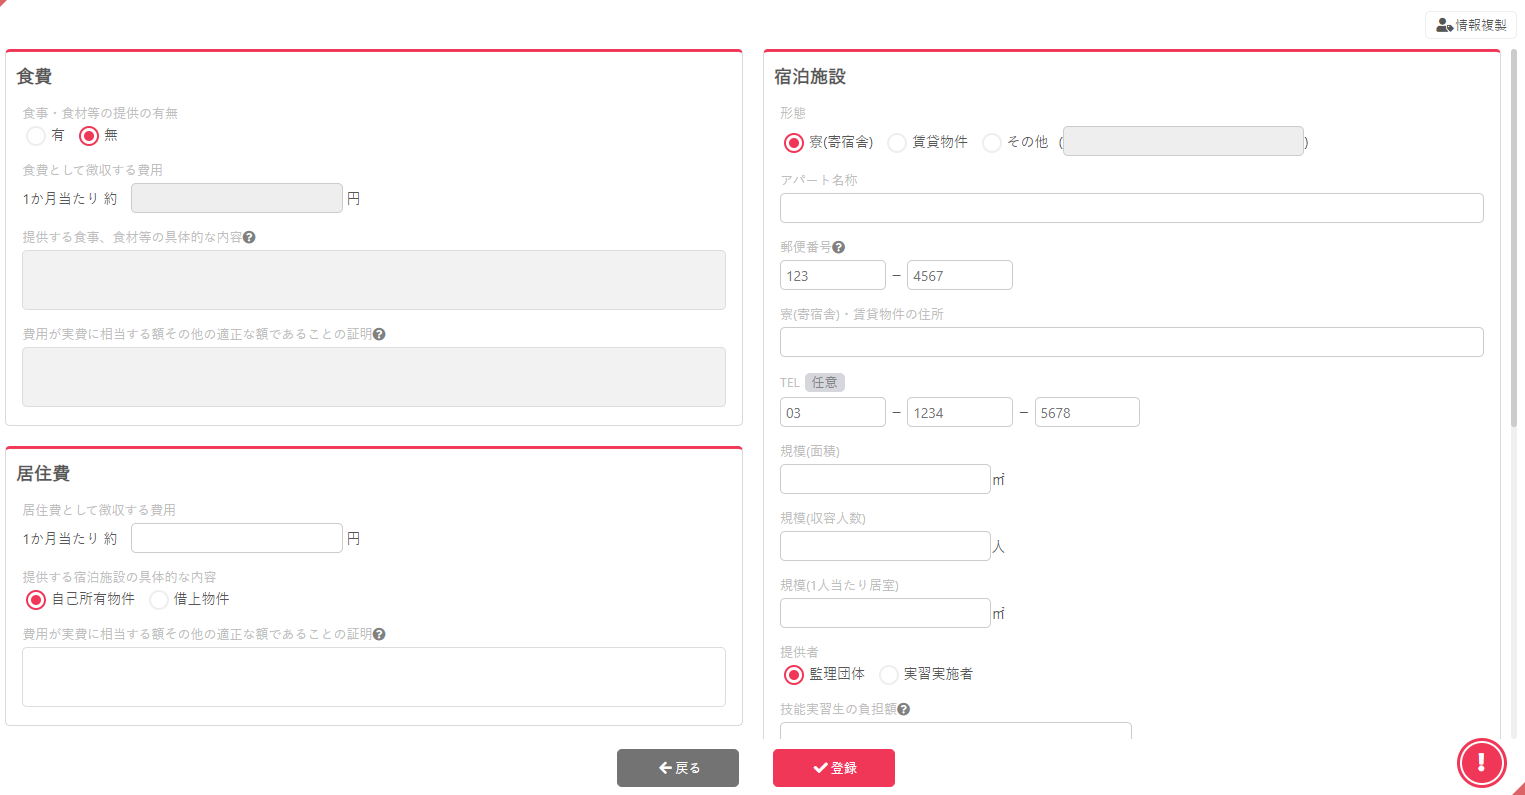Screen dimensions: 1525x795
Task: Click the page vertical scrollbar
Action: pyautogui.click(x=1514, y=240)
